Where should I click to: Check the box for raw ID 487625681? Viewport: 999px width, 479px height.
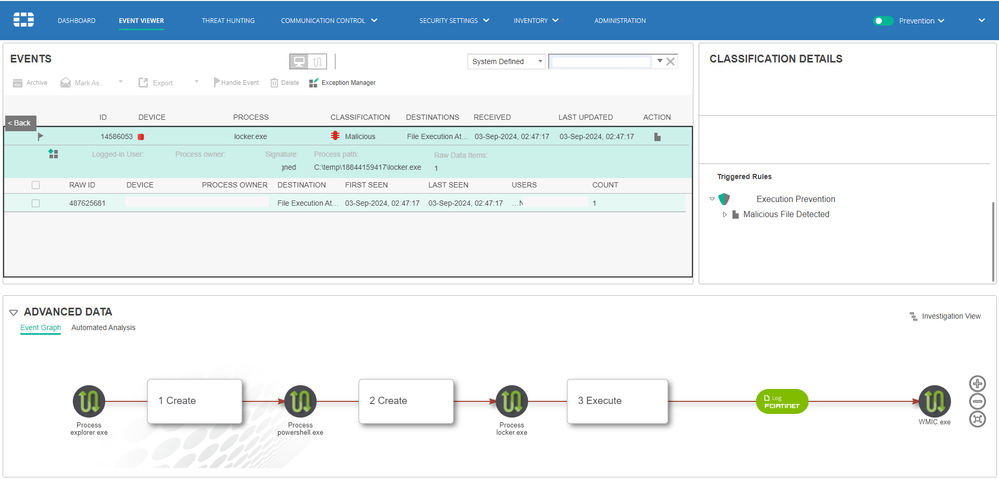(x=36, y=203)
